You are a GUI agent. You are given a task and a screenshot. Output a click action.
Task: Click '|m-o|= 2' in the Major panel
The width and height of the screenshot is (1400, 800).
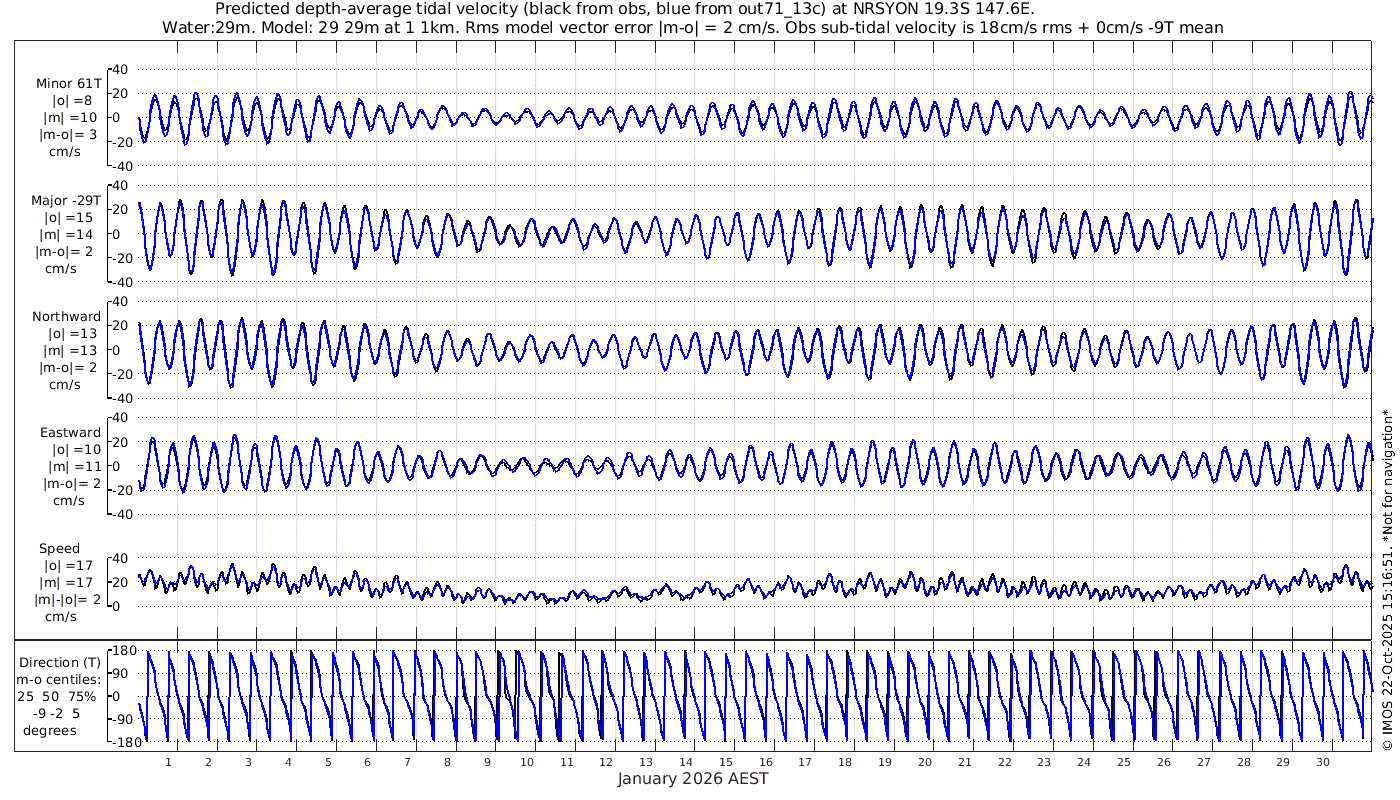pos(64,251)
